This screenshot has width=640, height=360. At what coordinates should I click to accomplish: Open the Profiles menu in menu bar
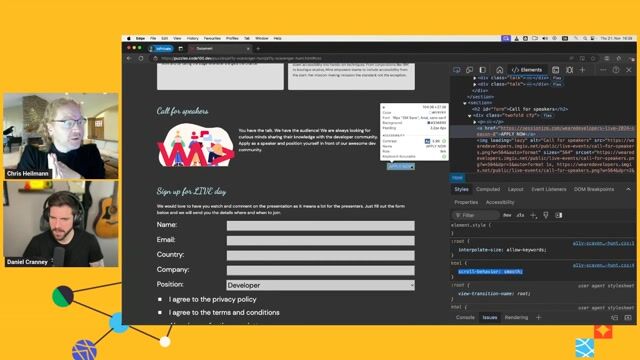coord(232,38)
